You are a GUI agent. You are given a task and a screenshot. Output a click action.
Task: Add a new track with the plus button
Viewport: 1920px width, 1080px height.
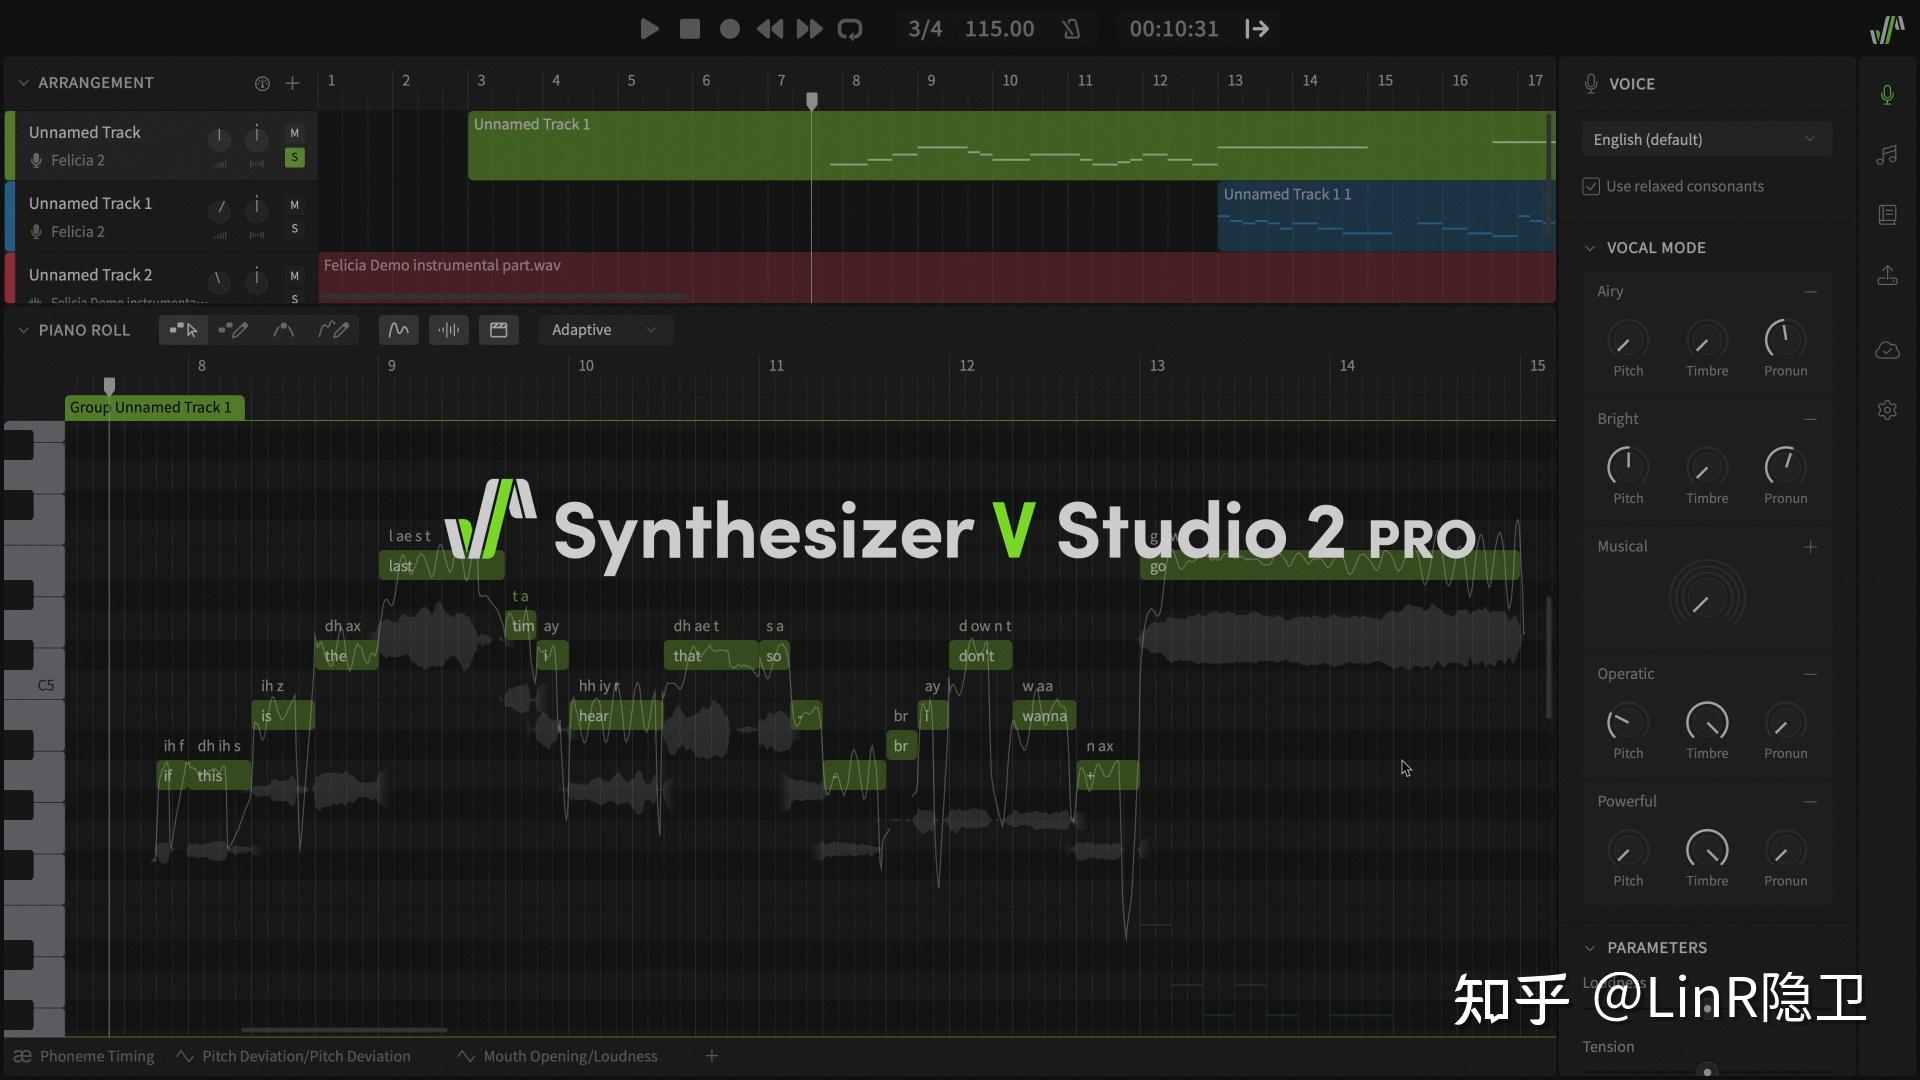(293, 83)
